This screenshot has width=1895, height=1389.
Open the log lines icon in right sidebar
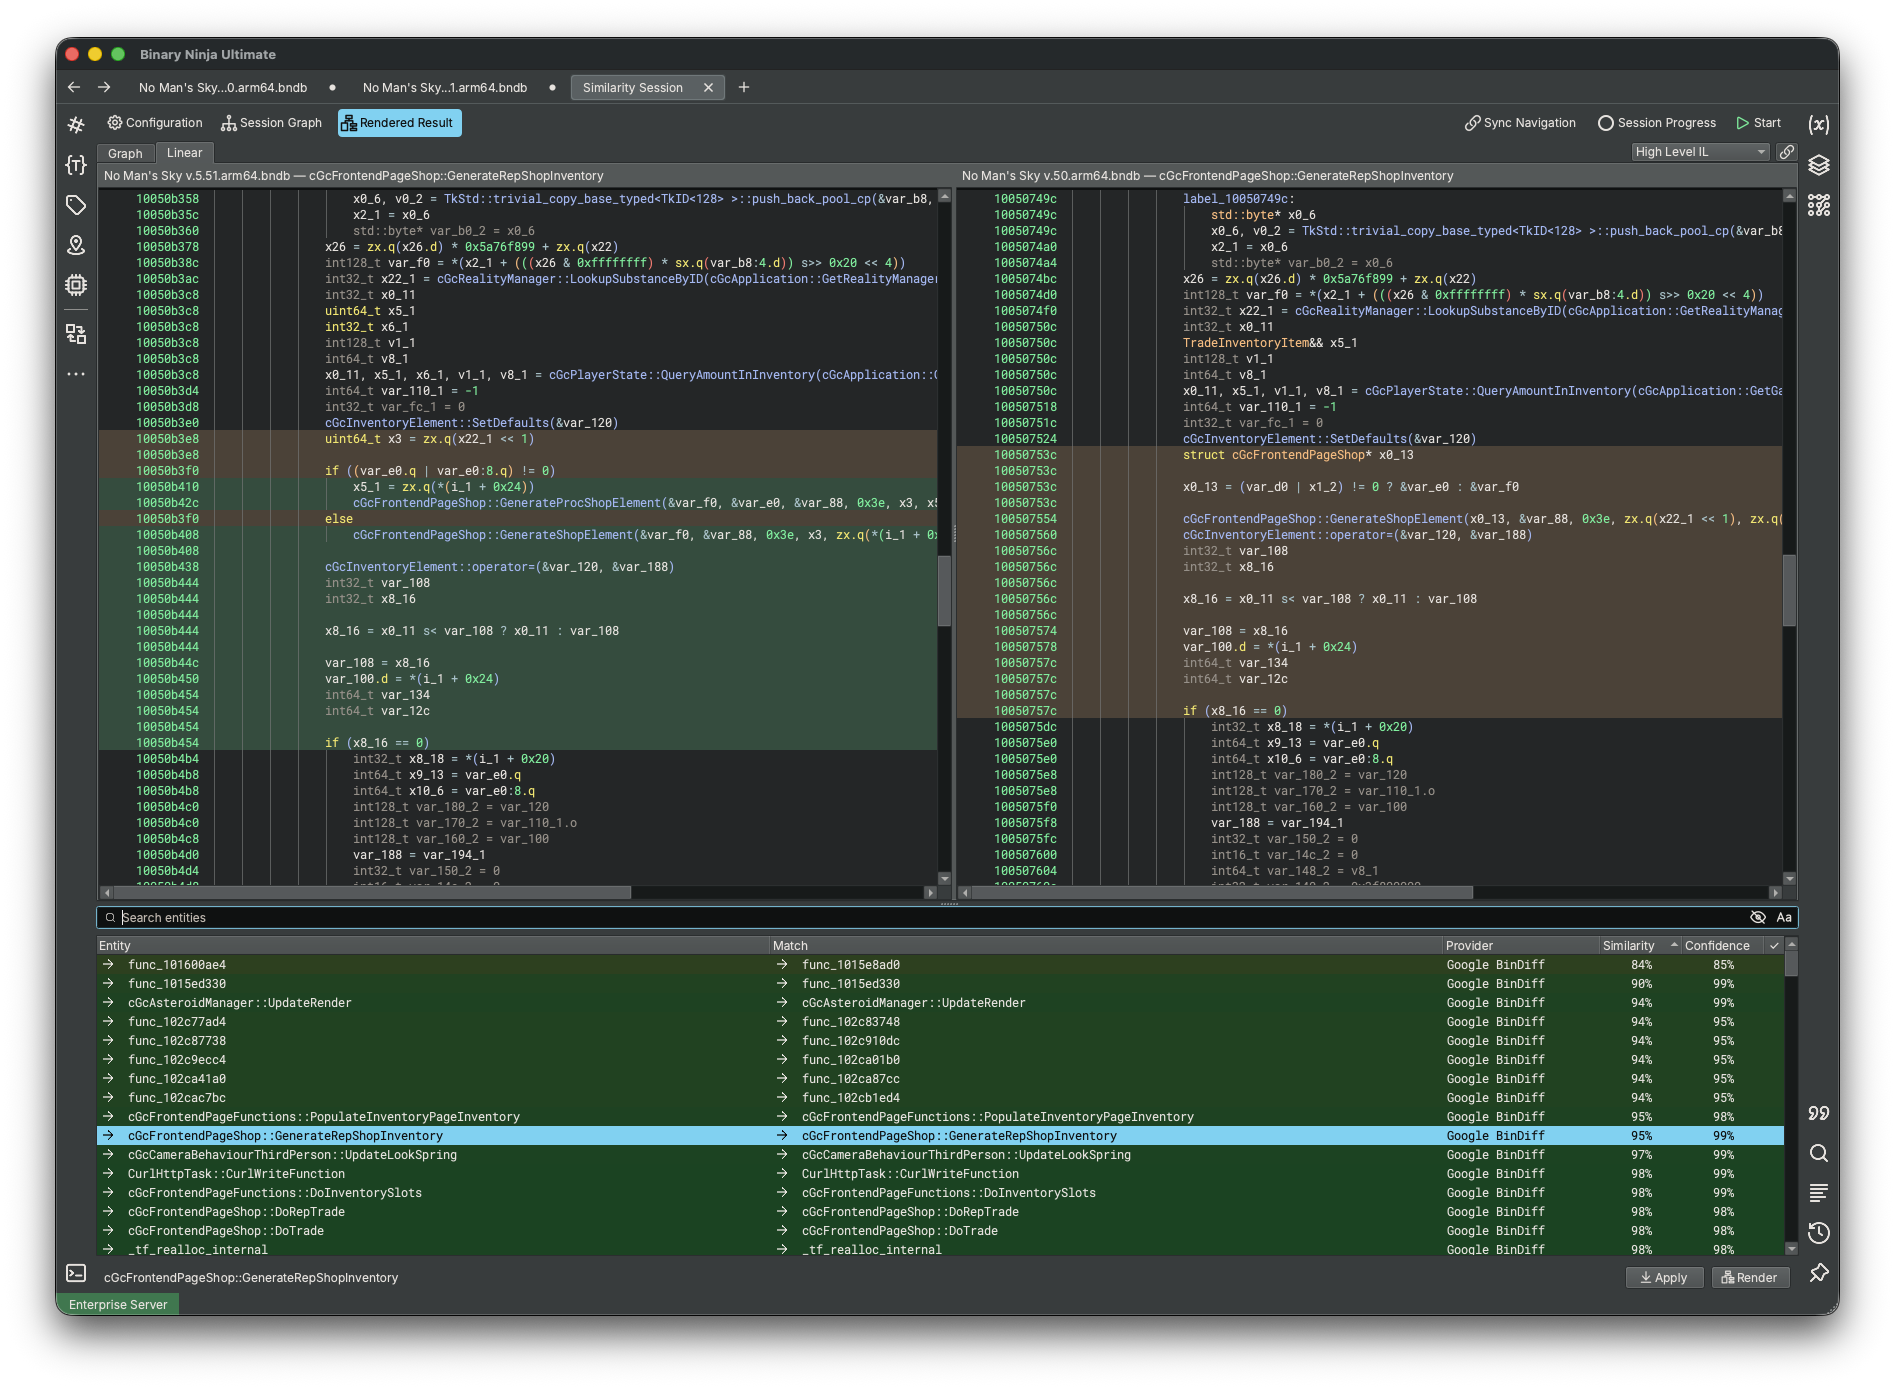[1819, 1193]
